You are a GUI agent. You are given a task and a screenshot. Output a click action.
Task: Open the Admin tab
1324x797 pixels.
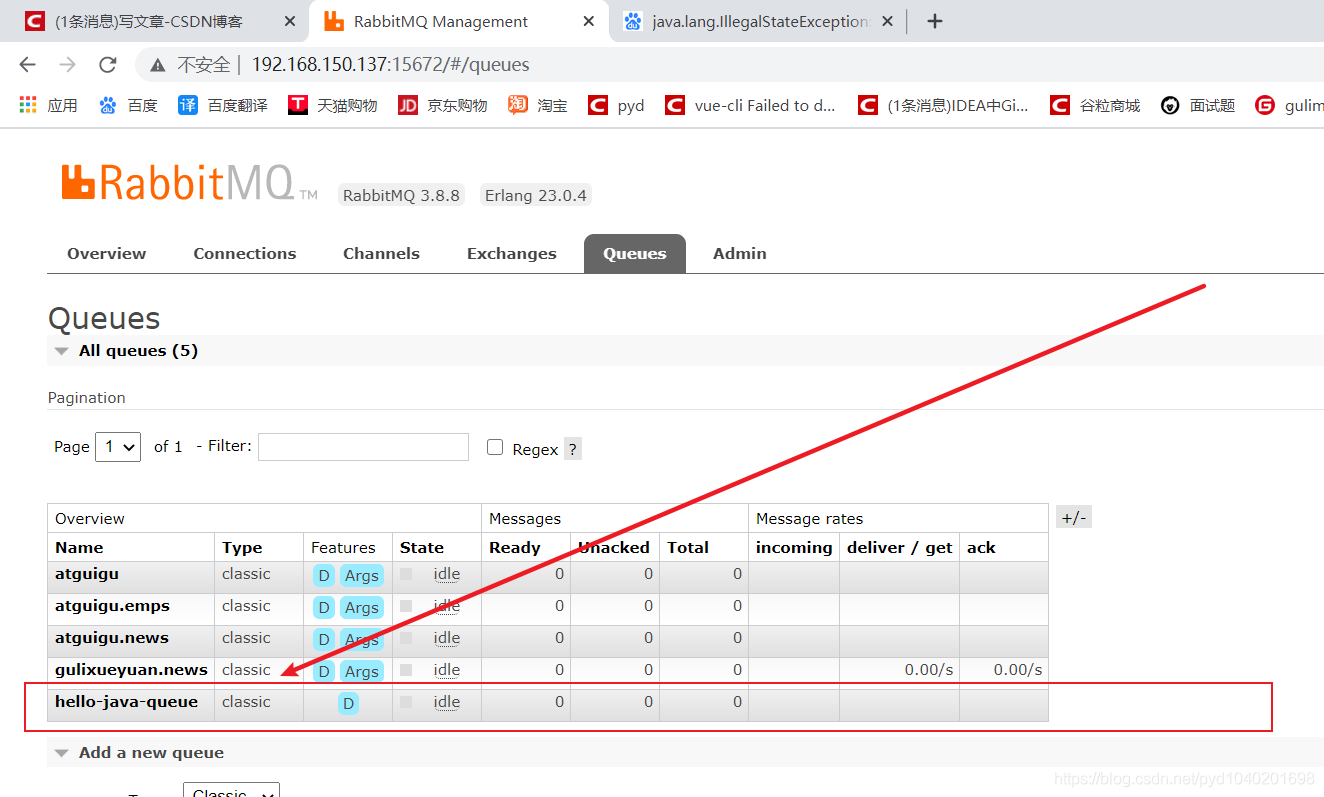click(740, 253)
